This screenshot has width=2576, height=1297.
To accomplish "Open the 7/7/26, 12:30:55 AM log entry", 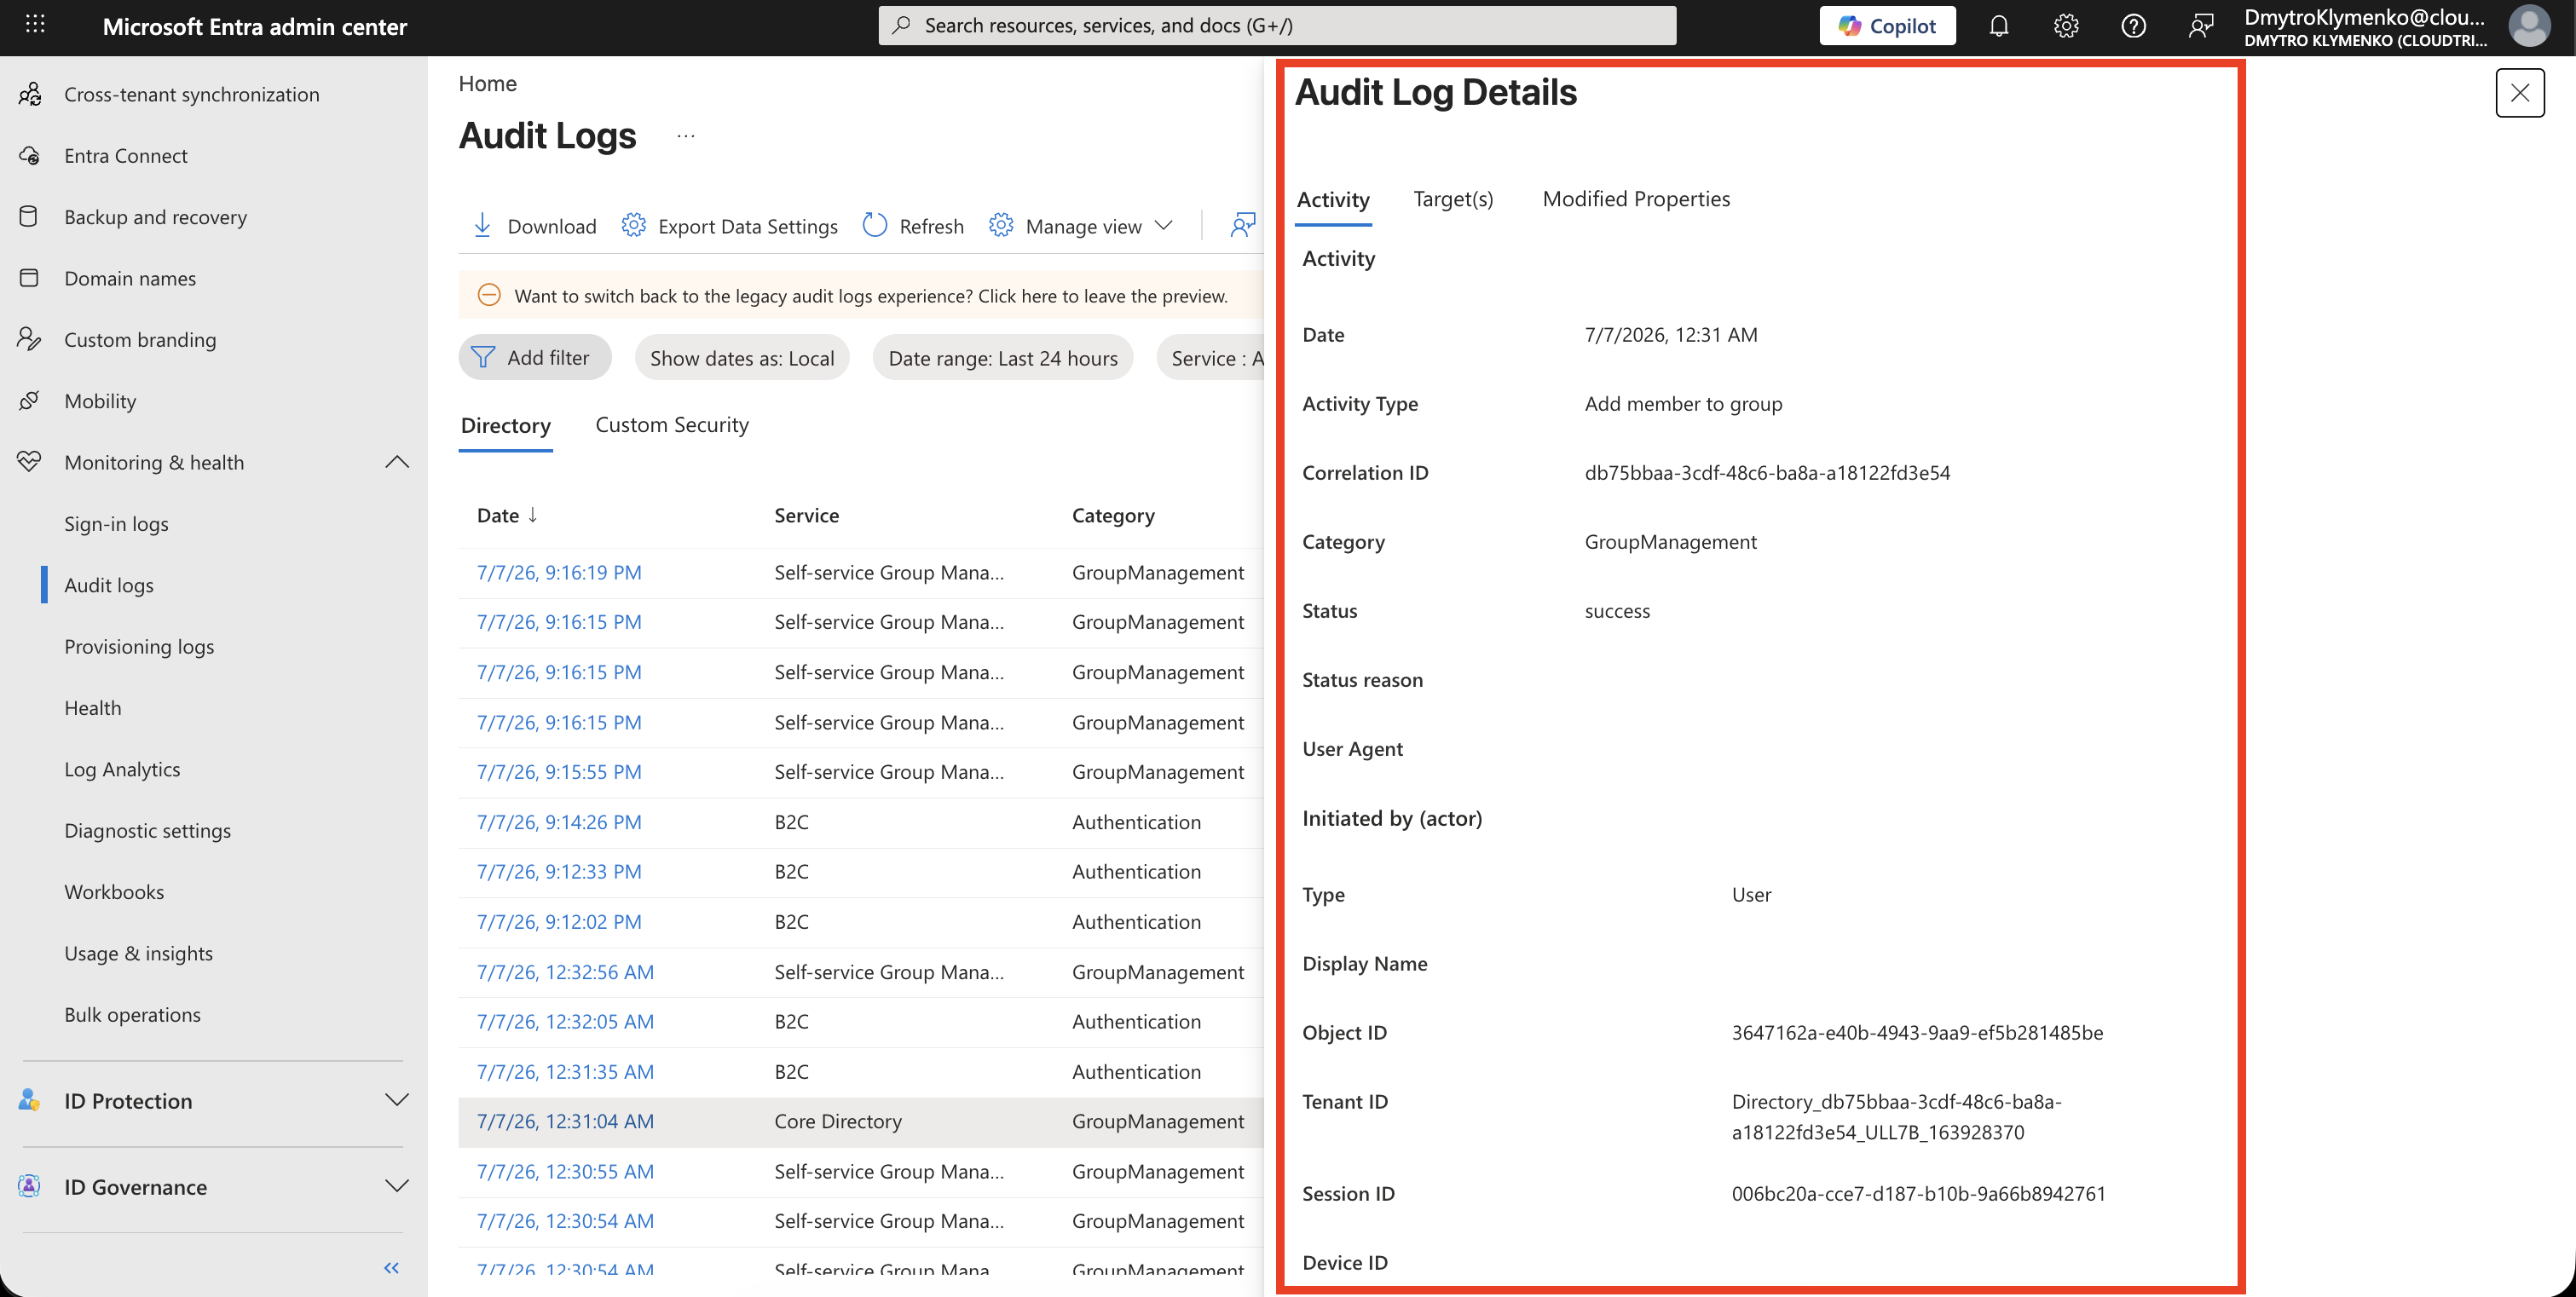I will point(565,1172).
